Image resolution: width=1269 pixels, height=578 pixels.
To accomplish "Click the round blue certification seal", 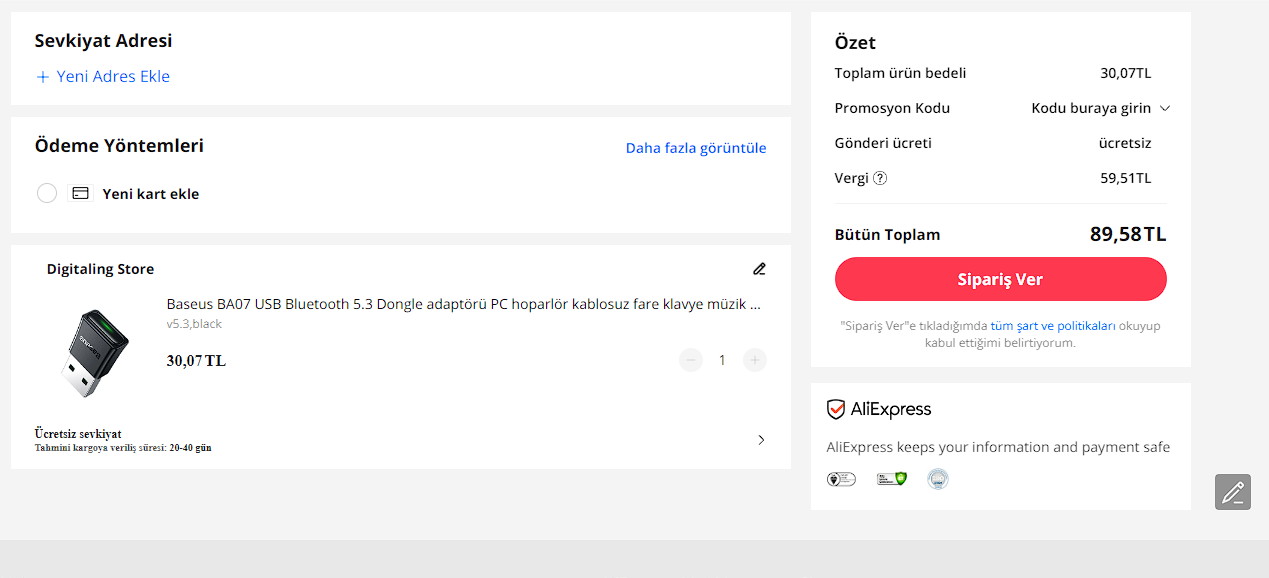I will coord(938,479).
